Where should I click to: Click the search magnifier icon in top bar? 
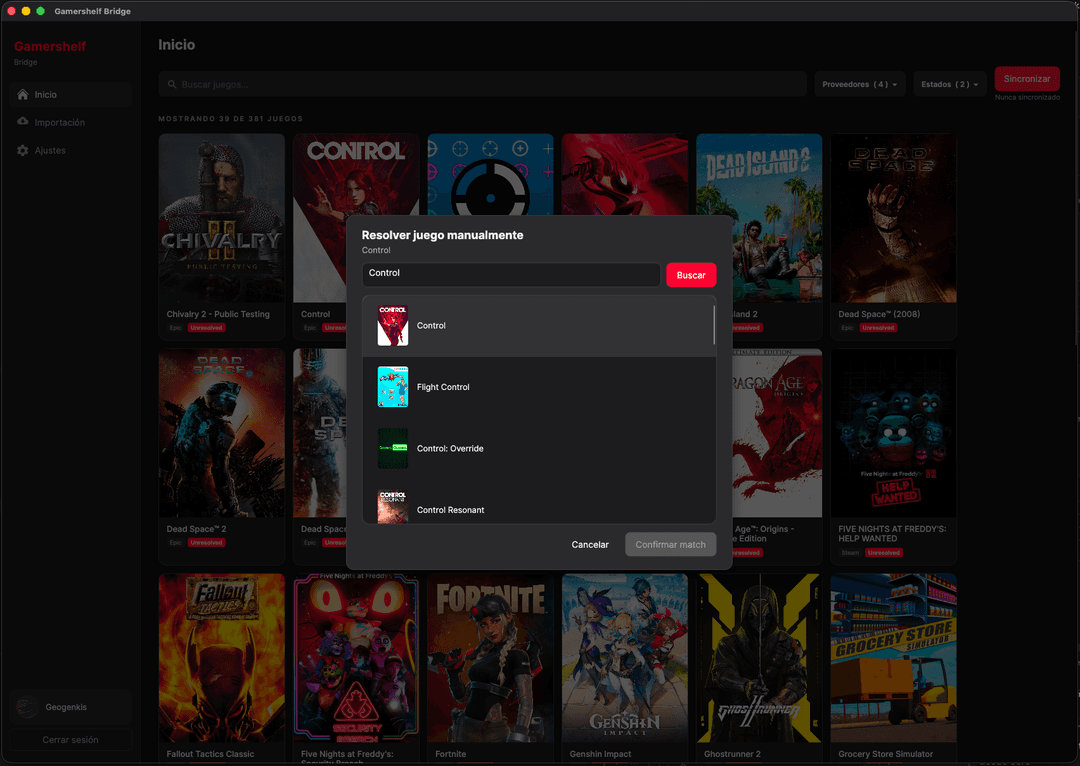tap(173, 85)
